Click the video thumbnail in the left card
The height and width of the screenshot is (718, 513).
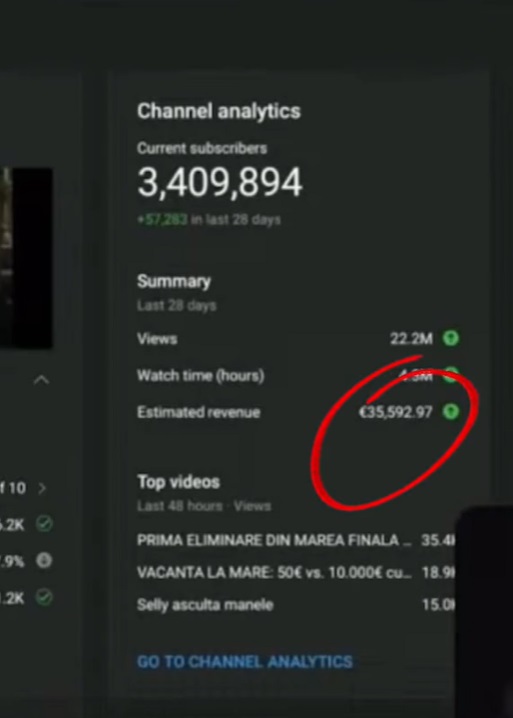click(x=26, y=258)
